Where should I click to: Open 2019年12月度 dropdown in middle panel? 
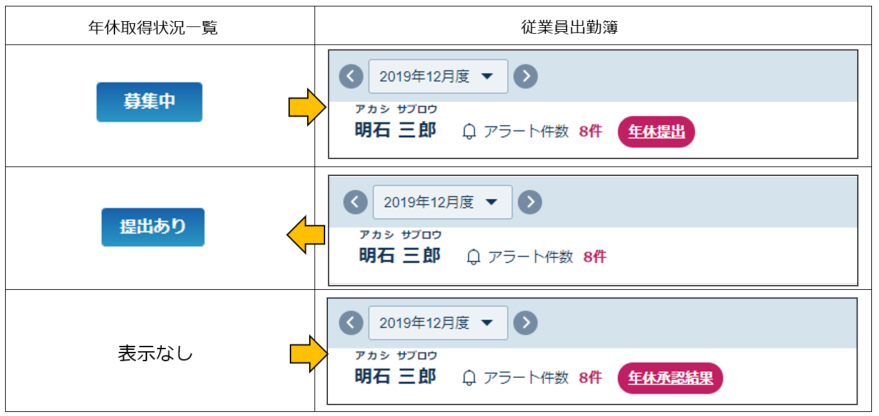click(442, 202)
